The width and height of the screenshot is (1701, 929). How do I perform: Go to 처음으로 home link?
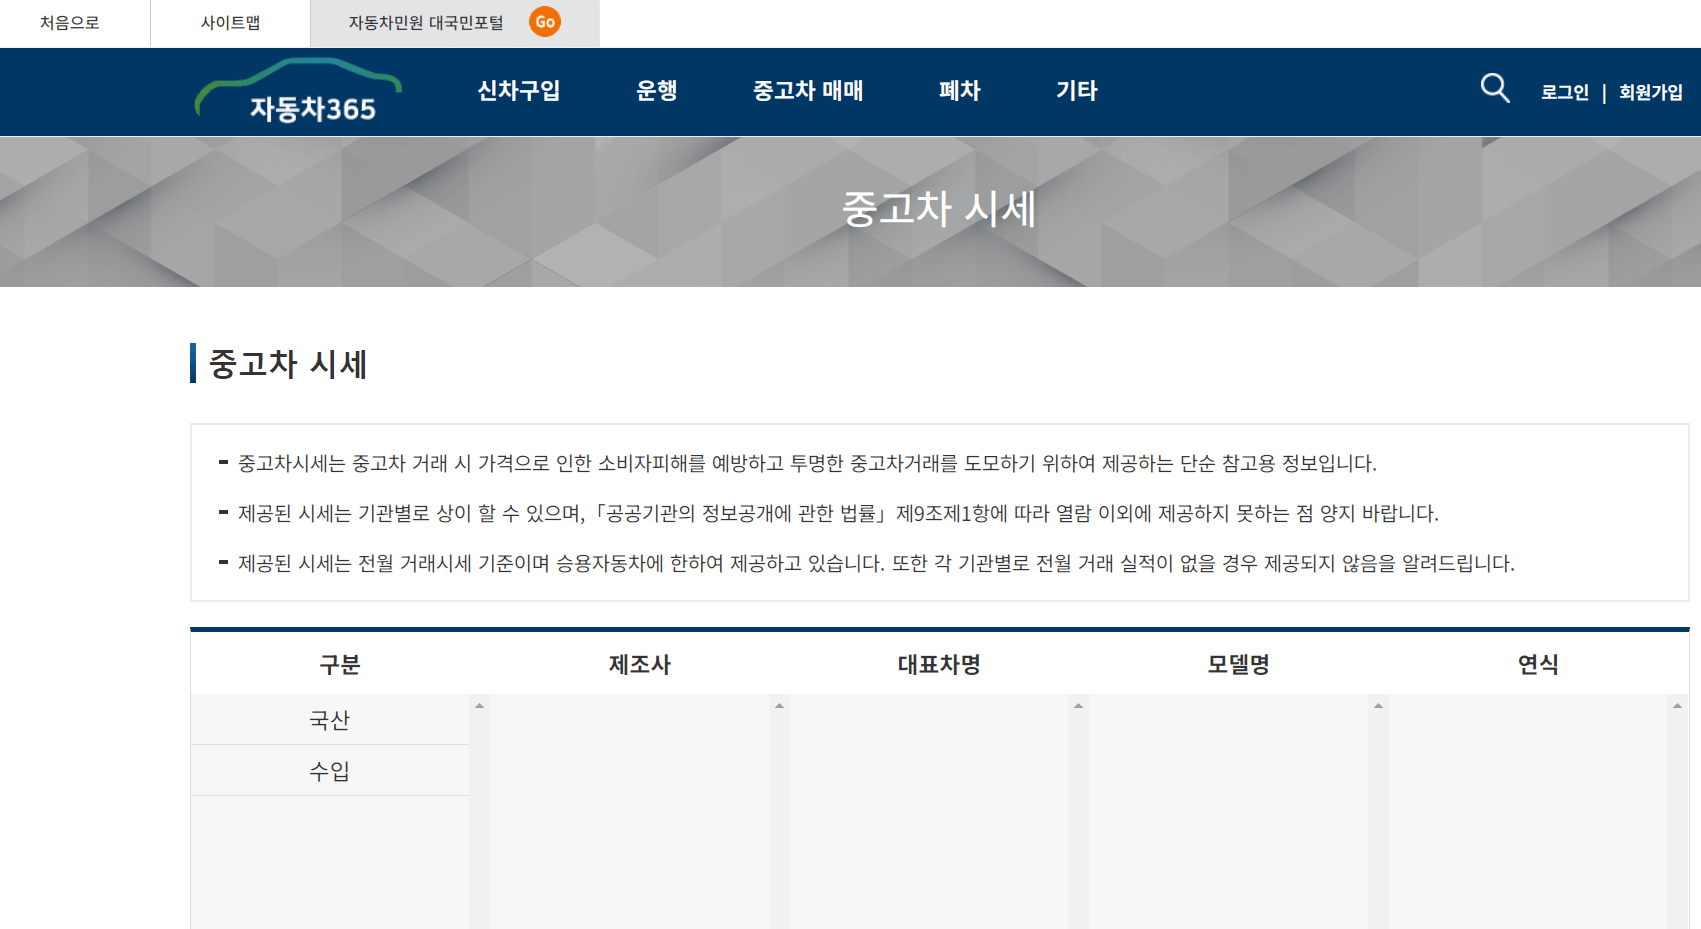[x=68, y=23]
